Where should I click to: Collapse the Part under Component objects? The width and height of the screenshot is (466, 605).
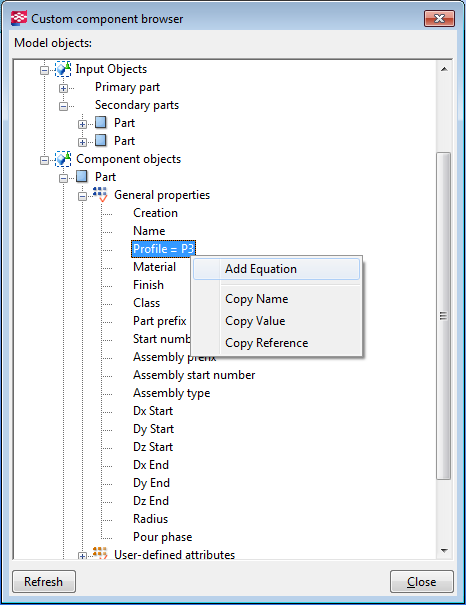pos(63,178)
